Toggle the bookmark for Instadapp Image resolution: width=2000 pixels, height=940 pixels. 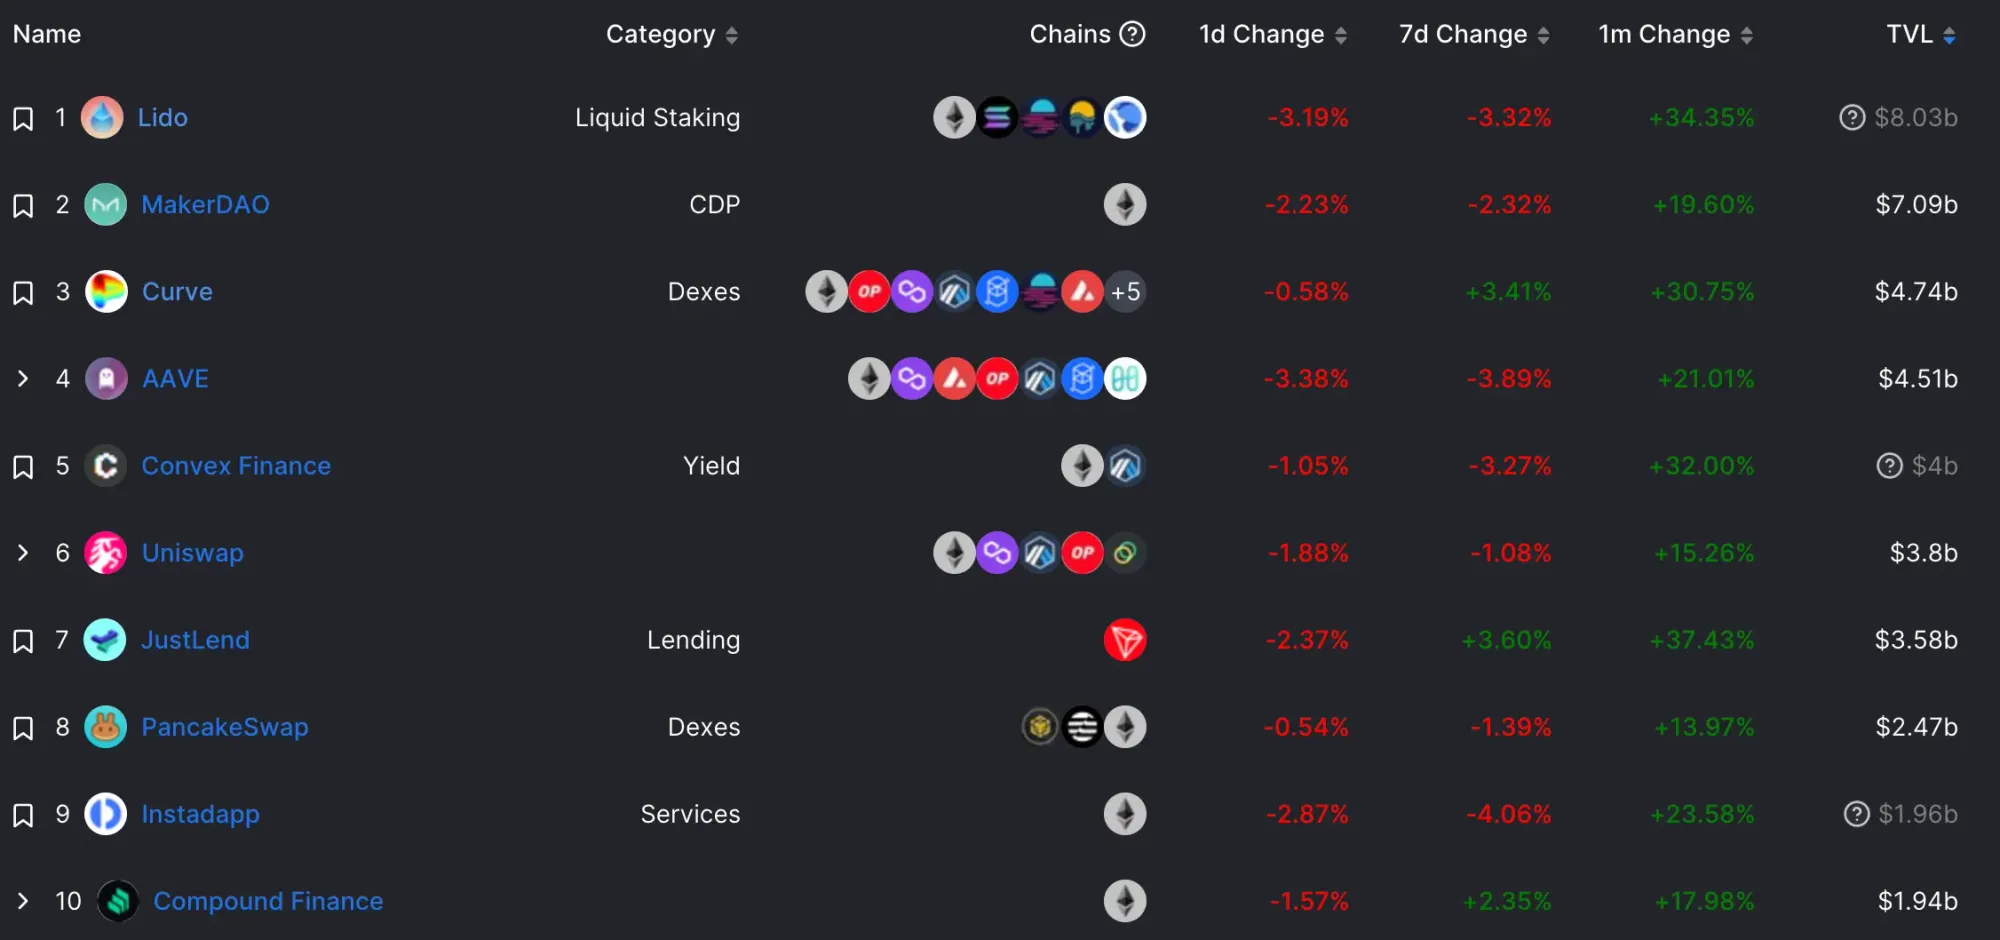(x=23, y=815)
